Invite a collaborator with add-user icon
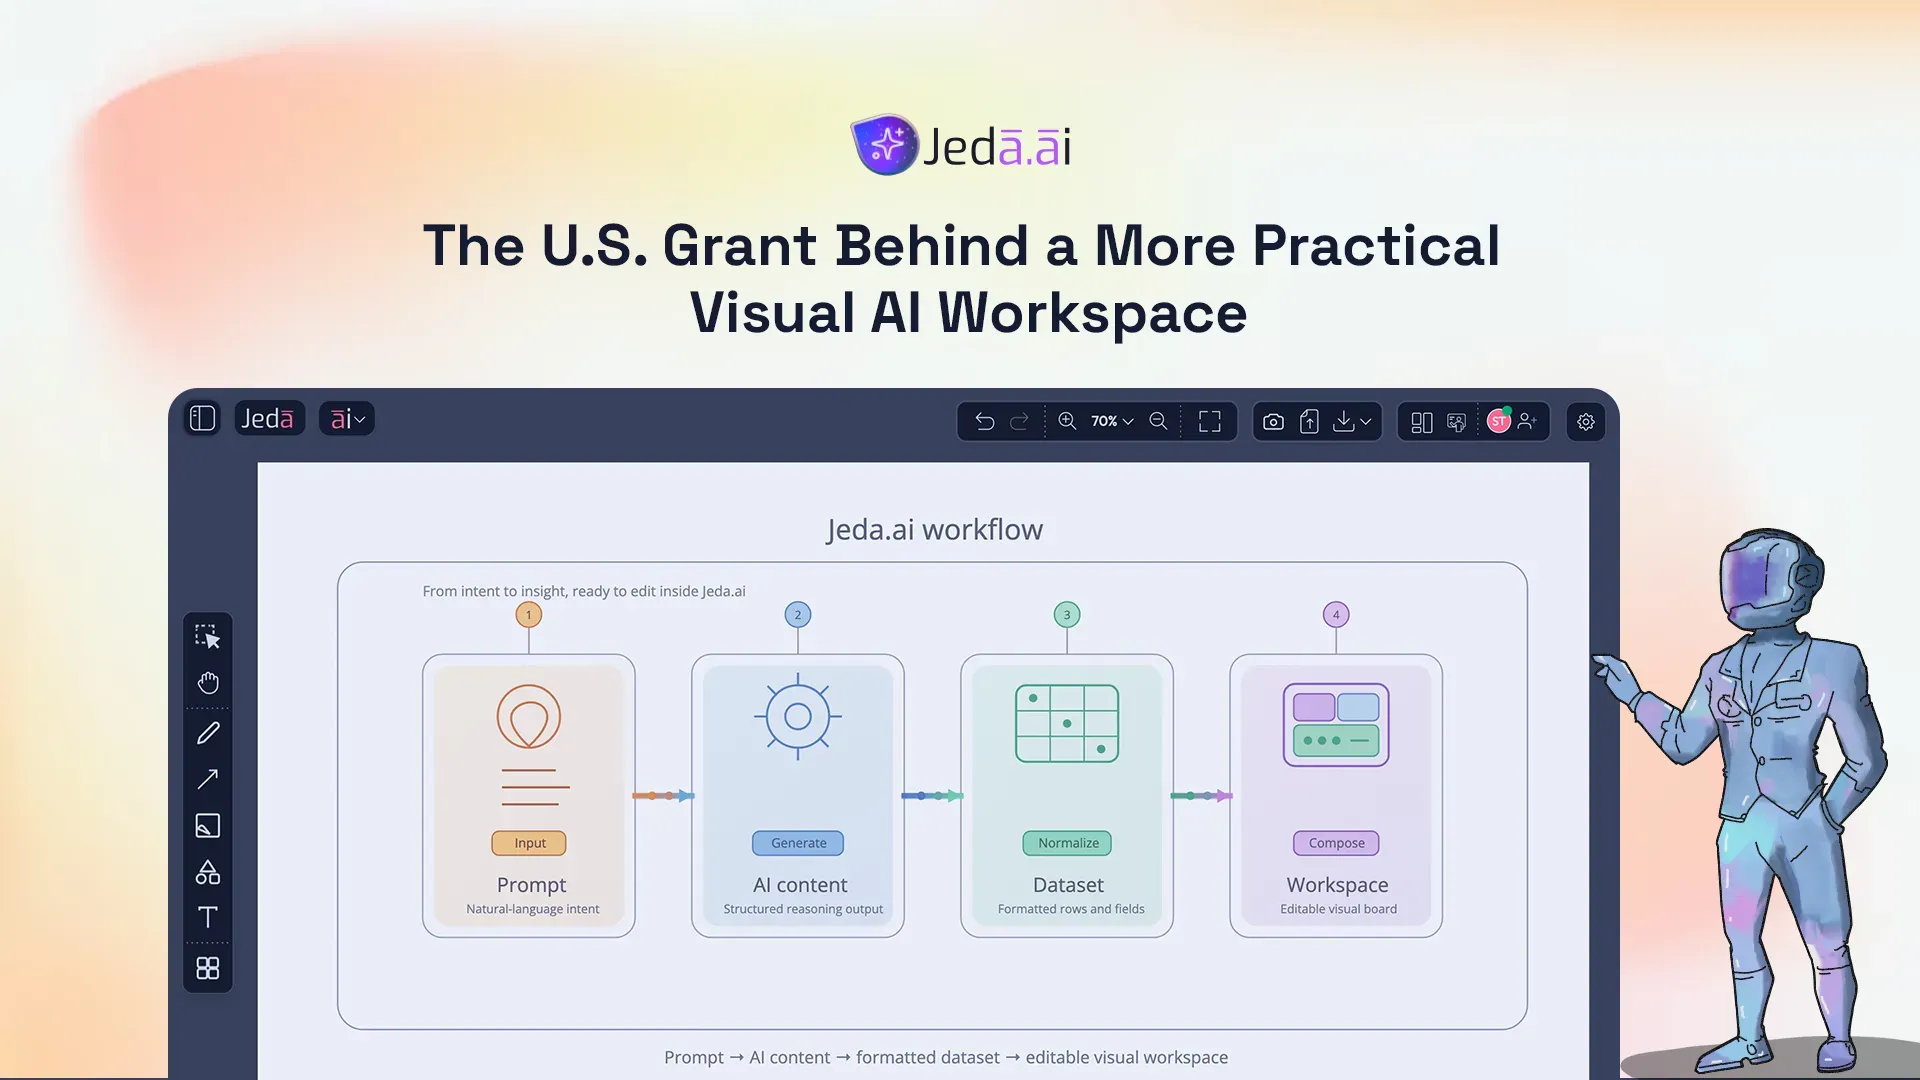The height and width of the screenshot is (1080, 1920). (x=1527, y=421)
